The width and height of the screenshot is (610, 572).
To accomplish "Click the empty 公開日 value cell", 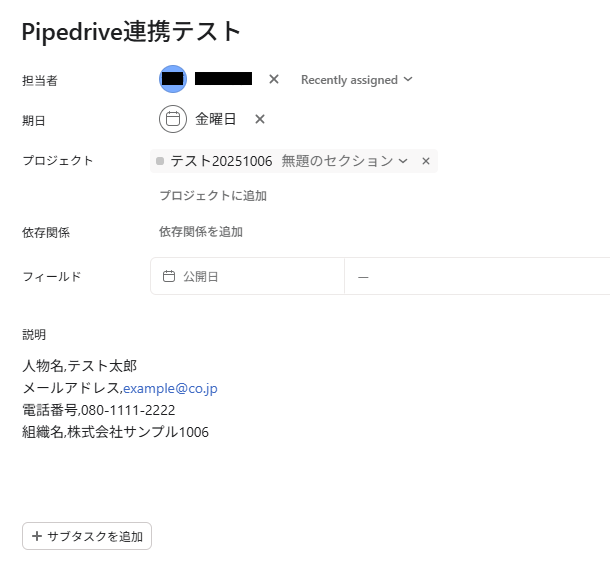I will (470, 277).
